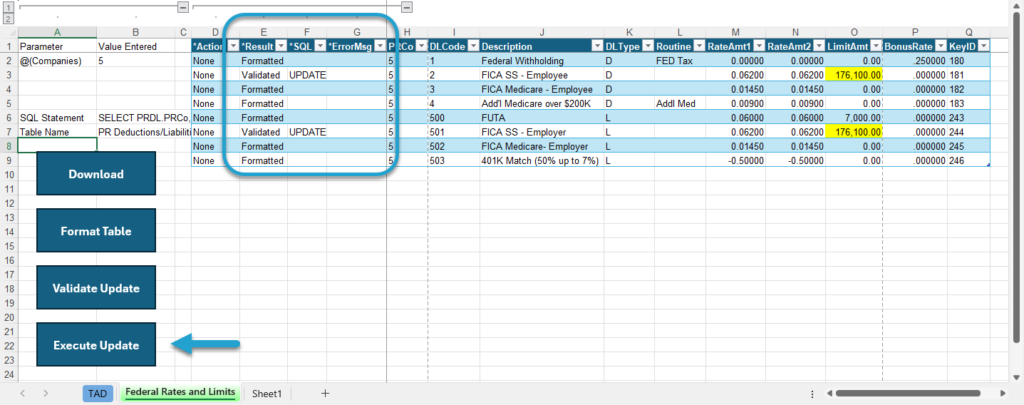Select the 'Value Entered' cell
This screenshot has height=405, width=1024.
[x=137, y=46]
